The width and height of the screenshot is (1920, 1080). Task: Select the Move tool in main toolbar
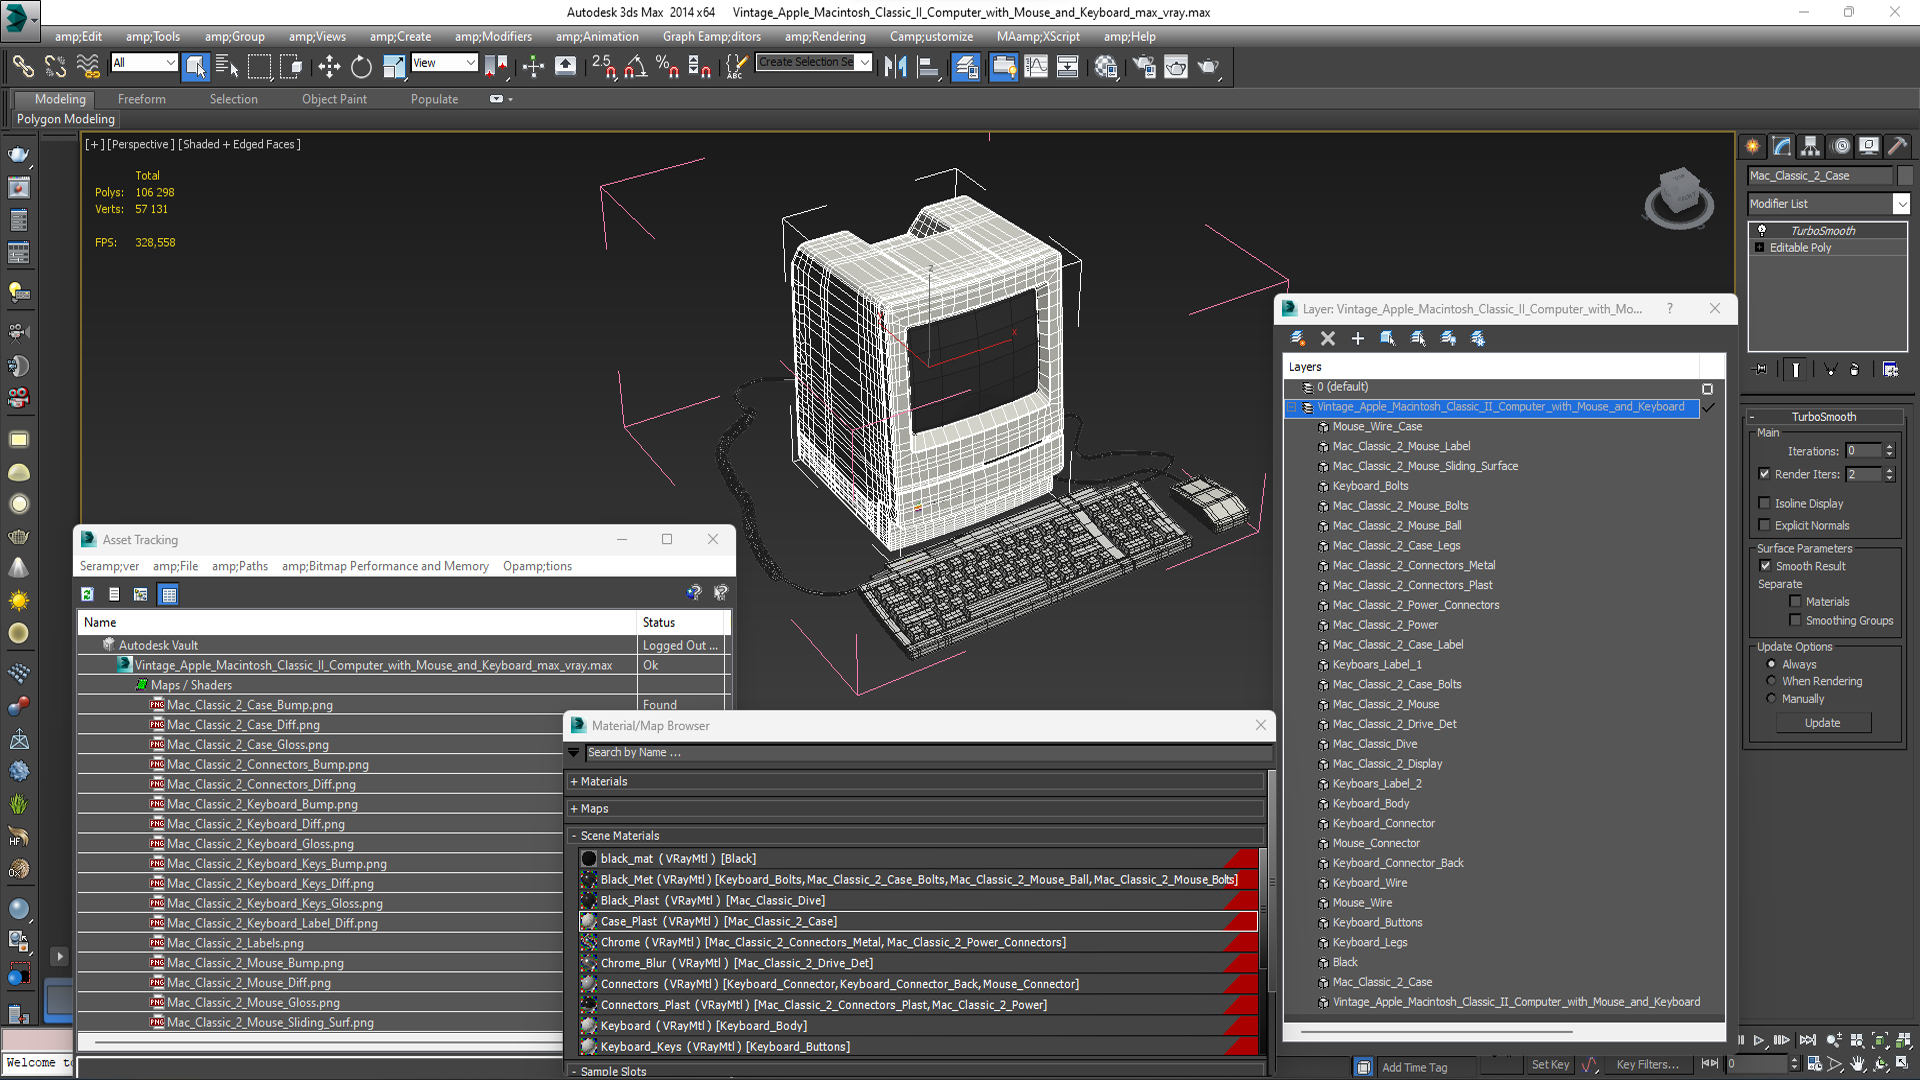(x=329, y=67)
